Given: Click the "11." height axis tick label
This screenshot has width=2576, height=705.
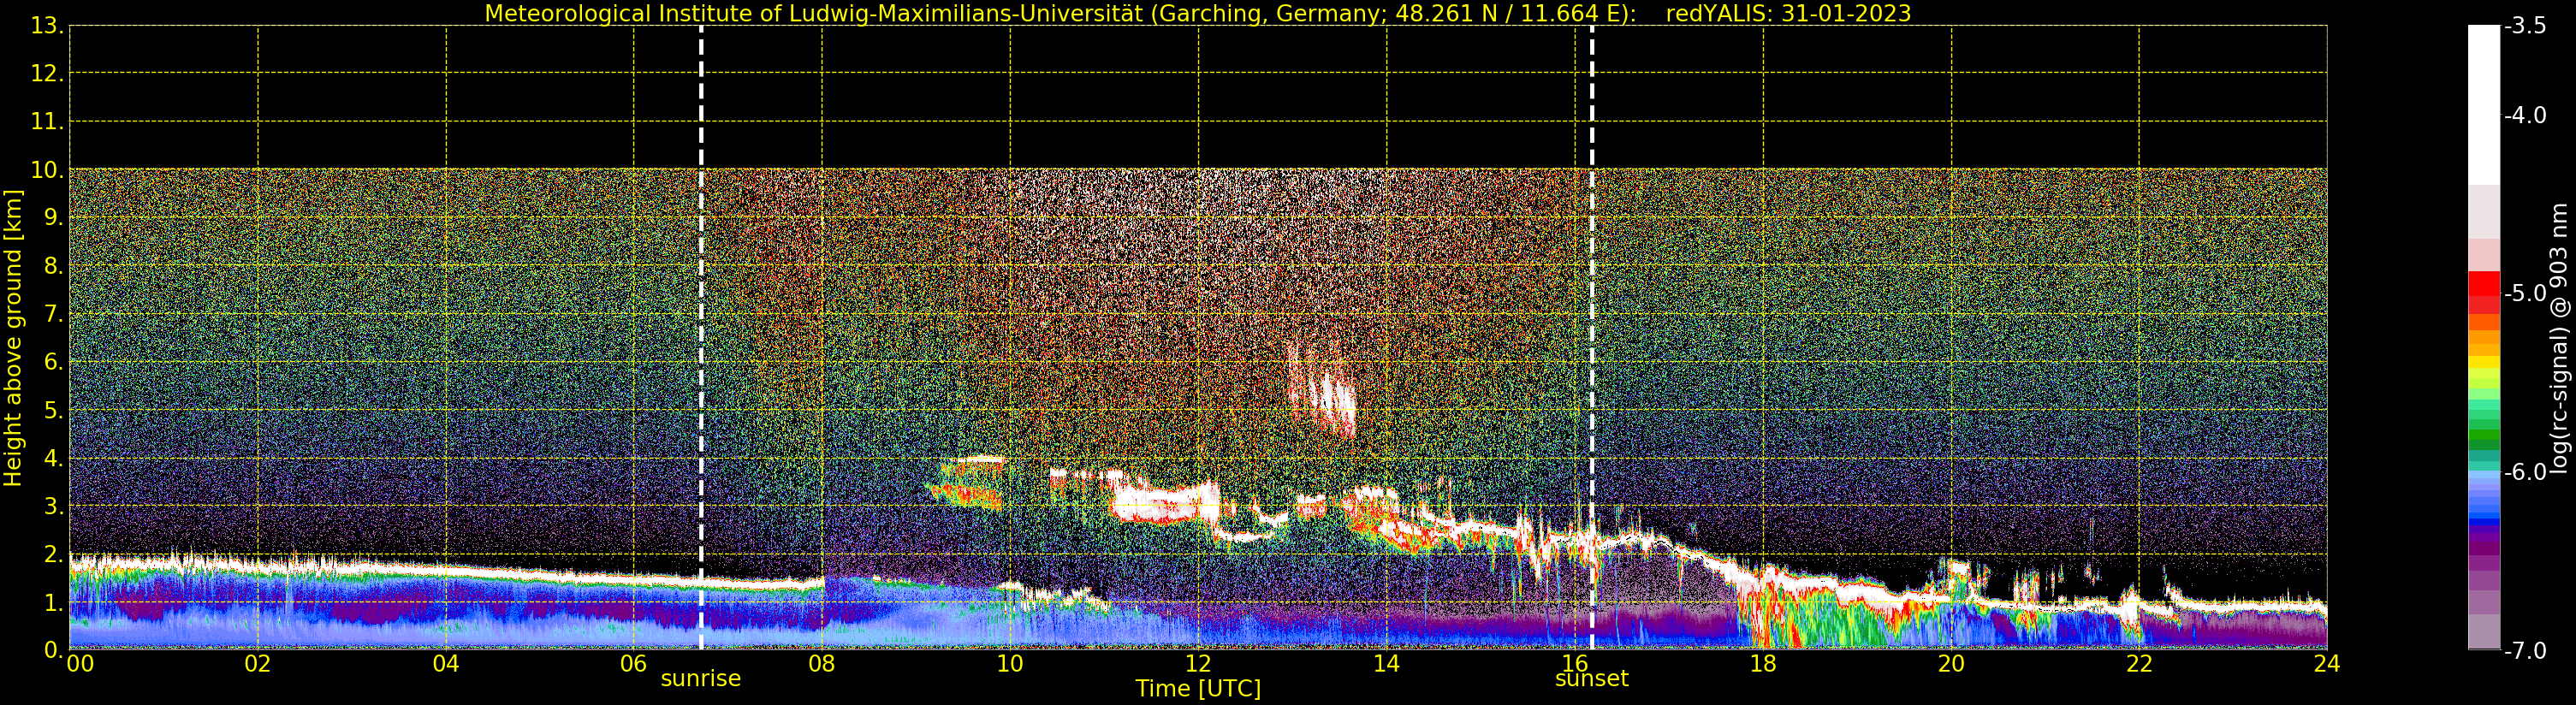Looking at the screenshot, I should [x=48, y=122].
